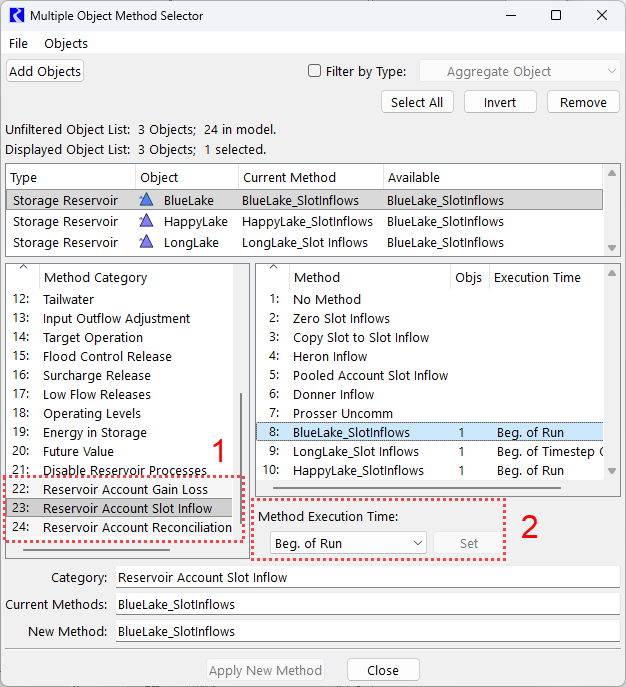Open the Aggregate Object type dropdown
This screenshot has width=626, height=687.
pos(519,71)
